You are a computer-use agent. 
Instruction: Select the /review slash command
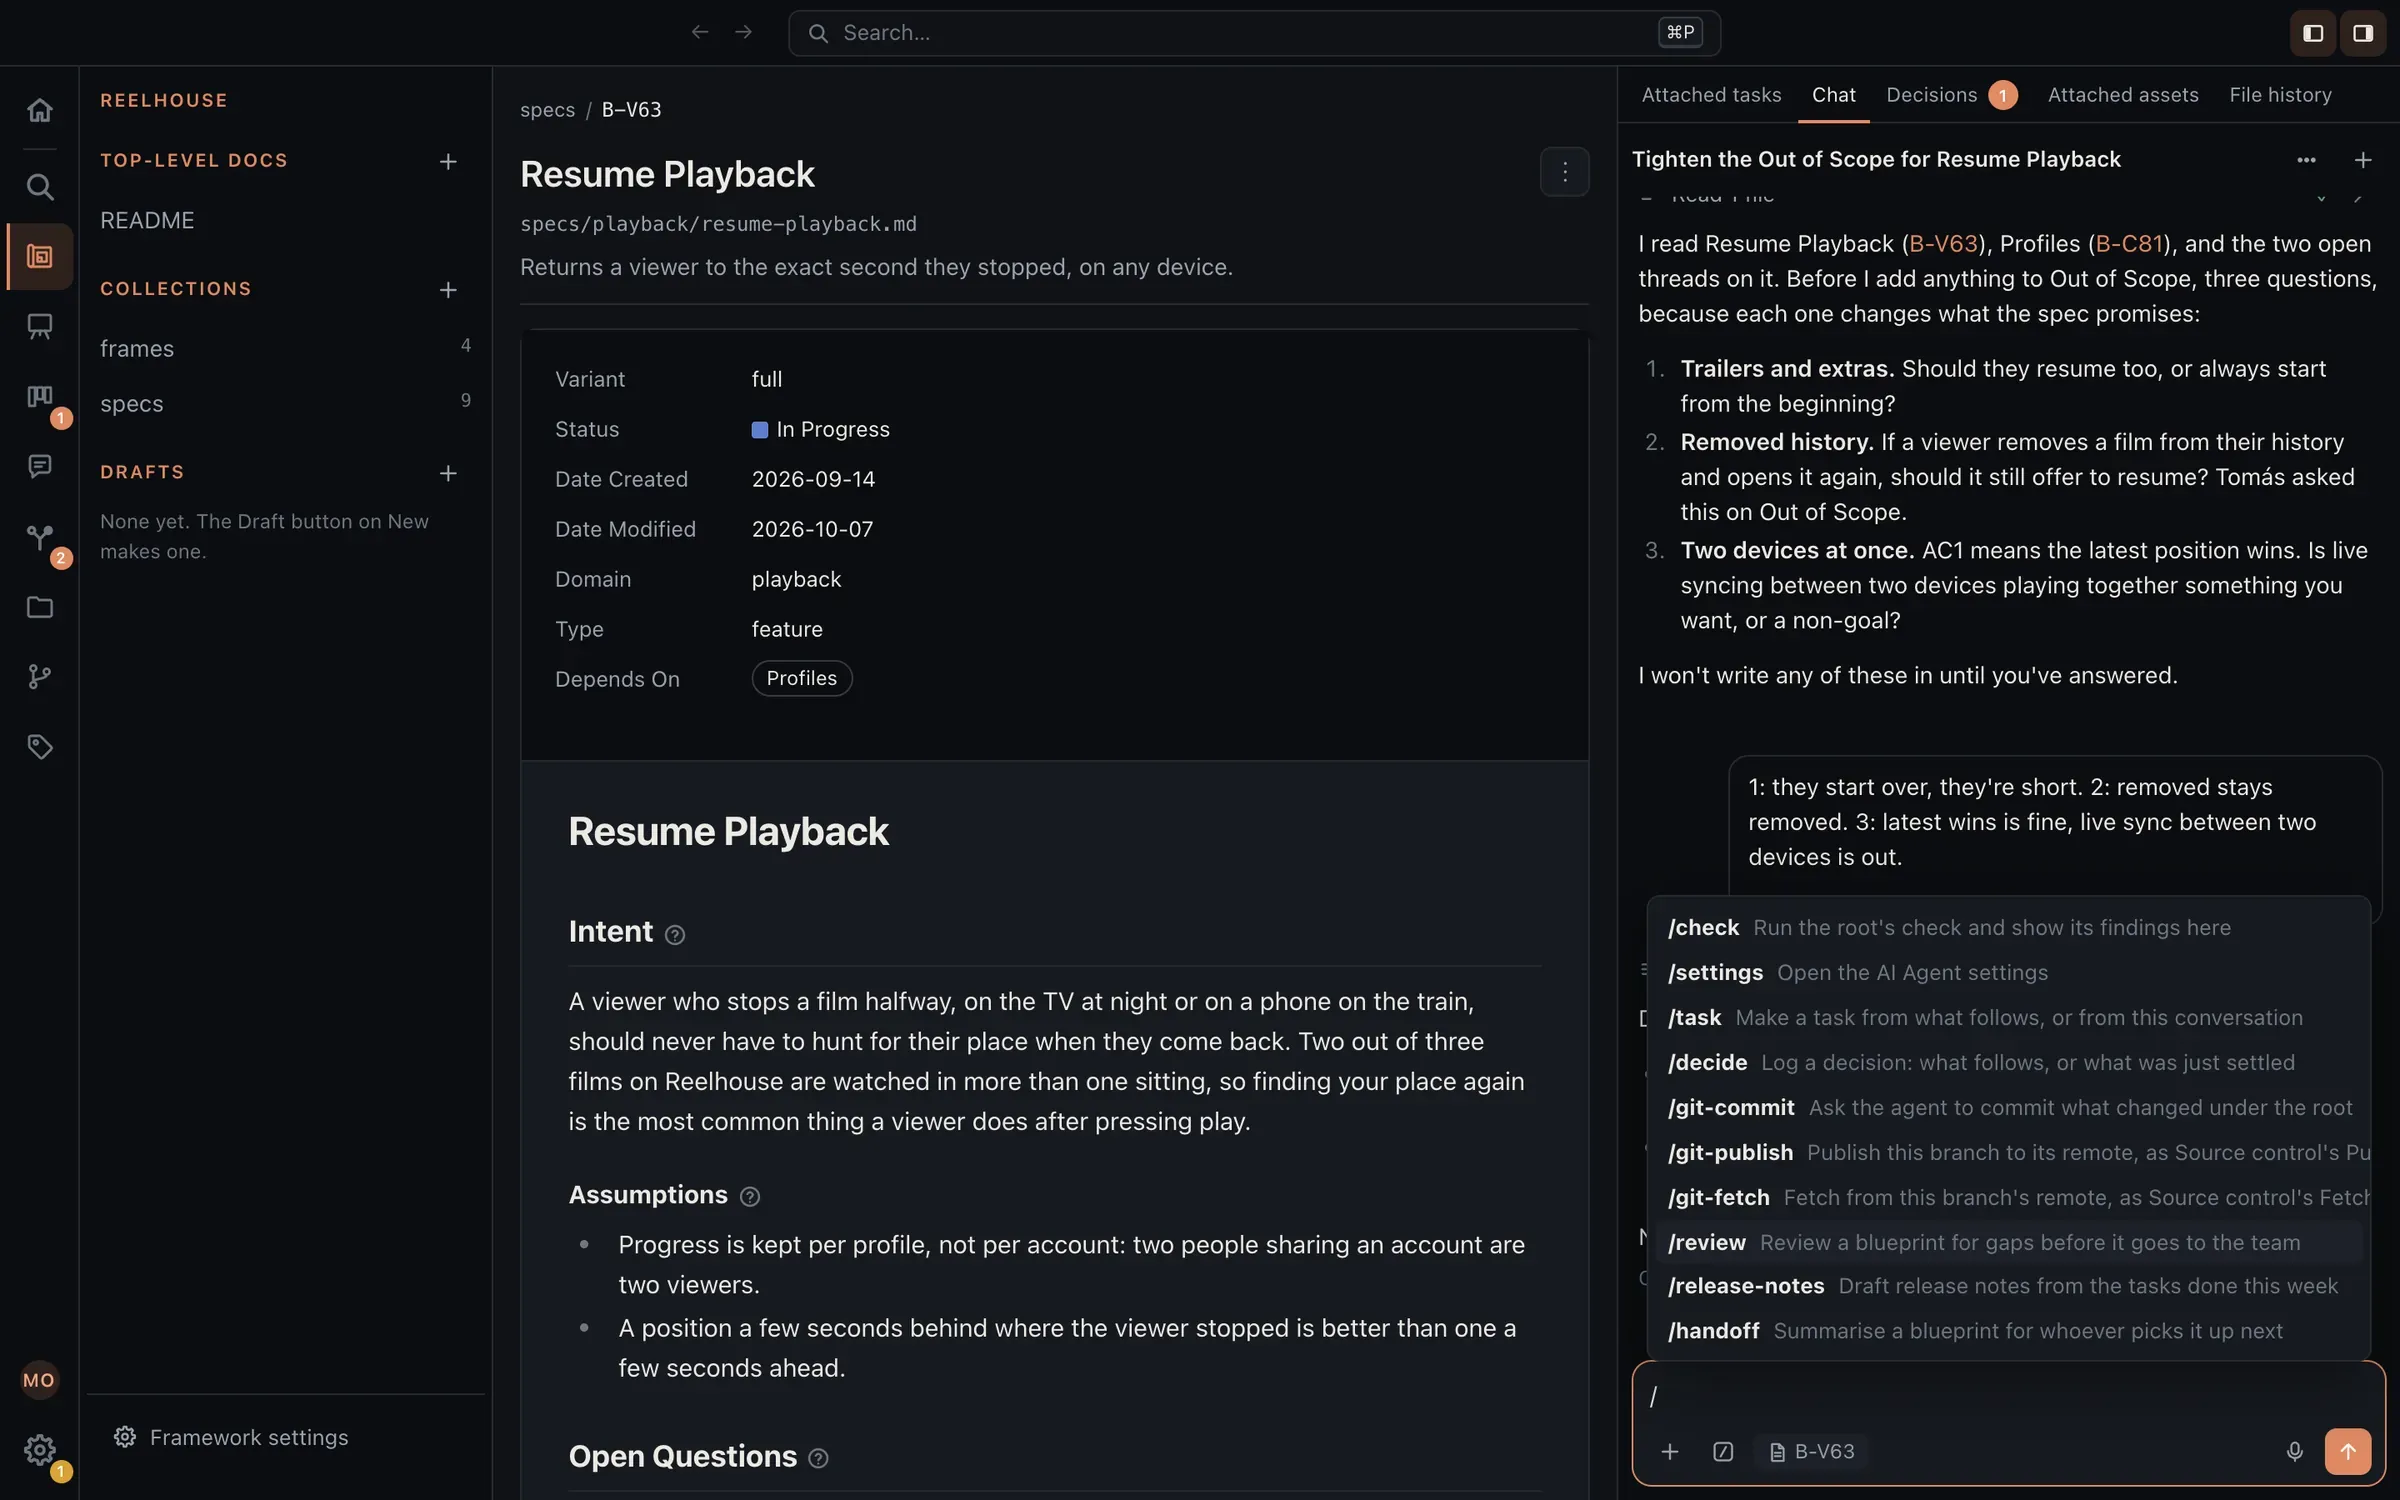point(2008,1242)
